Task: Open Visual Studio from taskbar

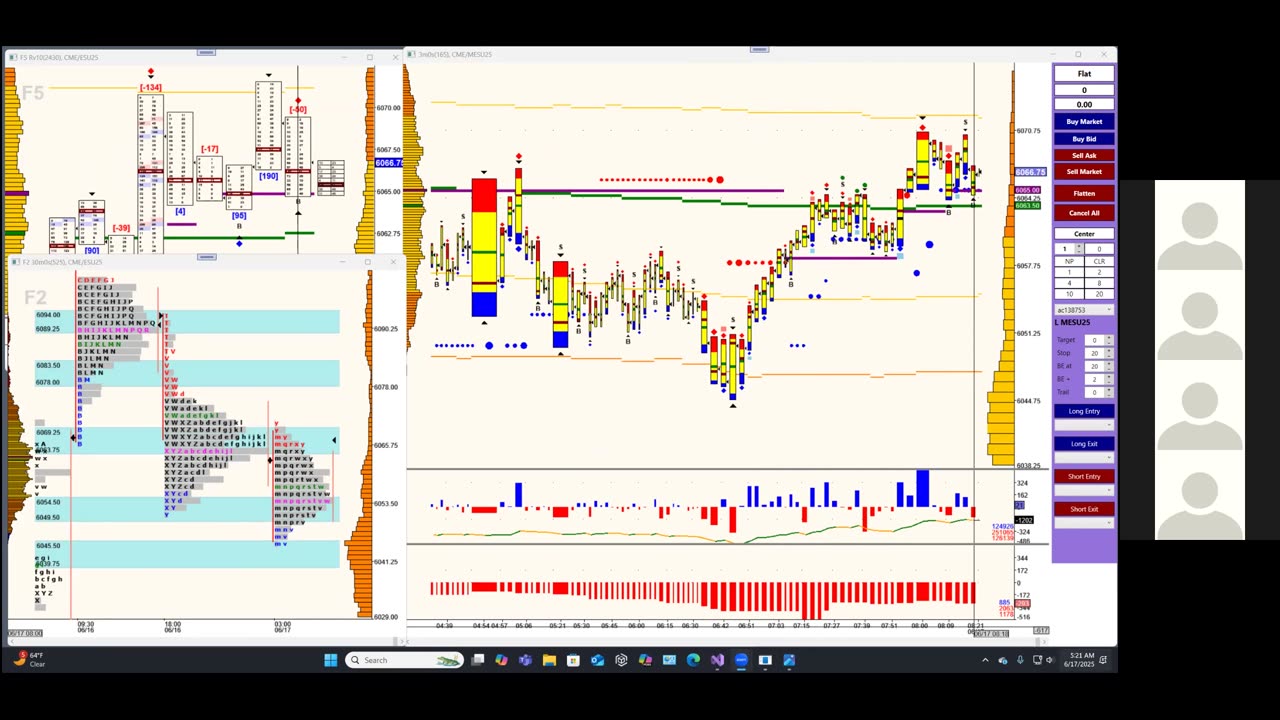Action: click(717, 660)
